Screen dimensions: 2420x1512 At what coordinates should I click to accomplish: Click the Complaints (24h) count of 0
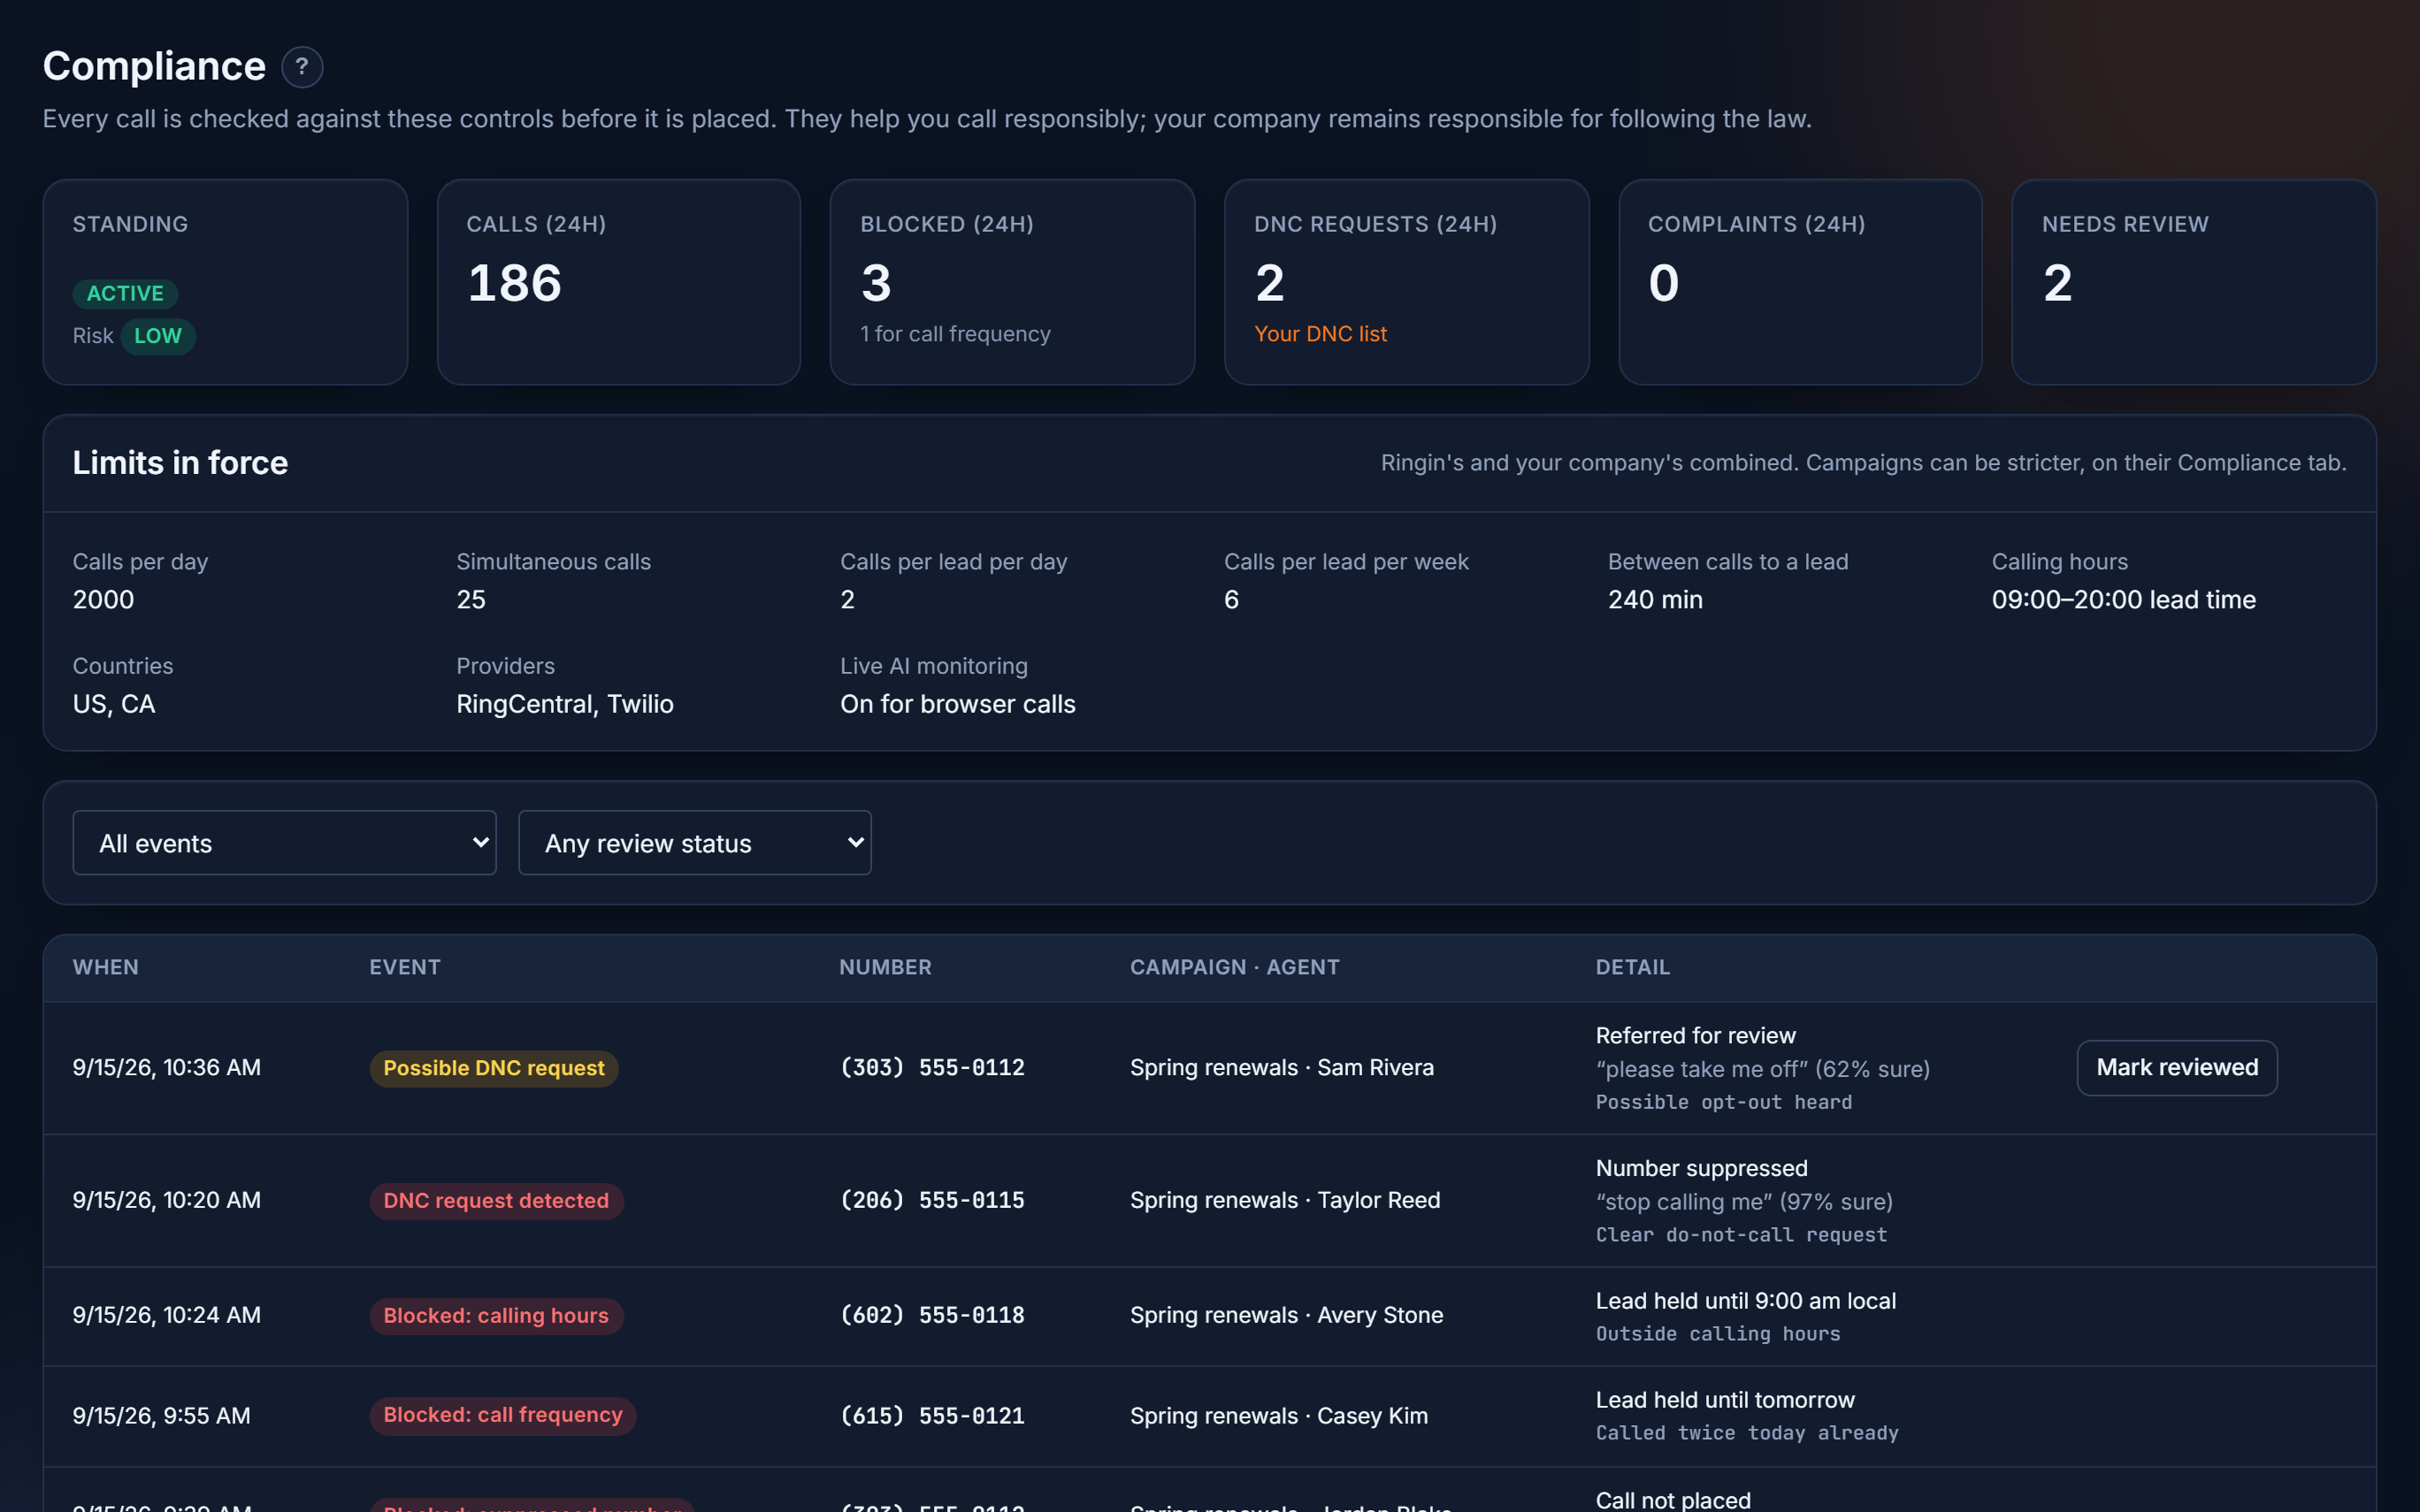tap(1664, 283)
